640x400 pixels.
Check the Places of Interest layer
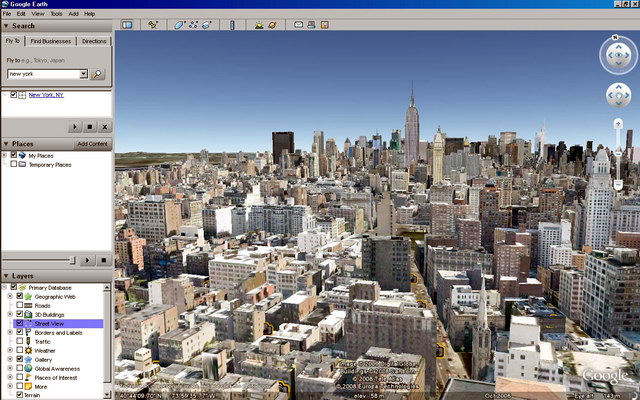coord(19,377)
